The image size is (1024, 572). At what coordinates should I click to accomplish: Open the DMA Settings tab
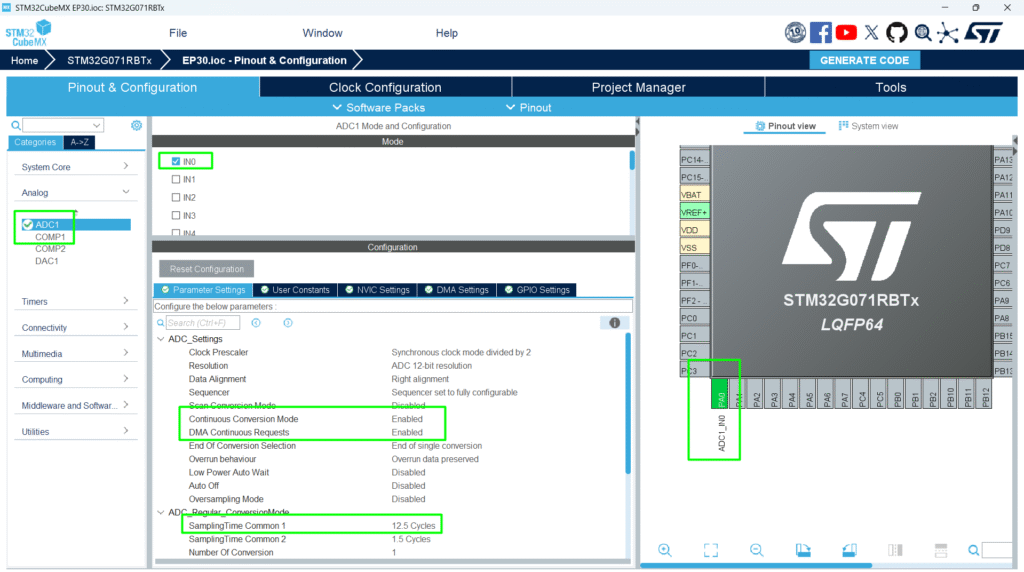tap(455, 290)
